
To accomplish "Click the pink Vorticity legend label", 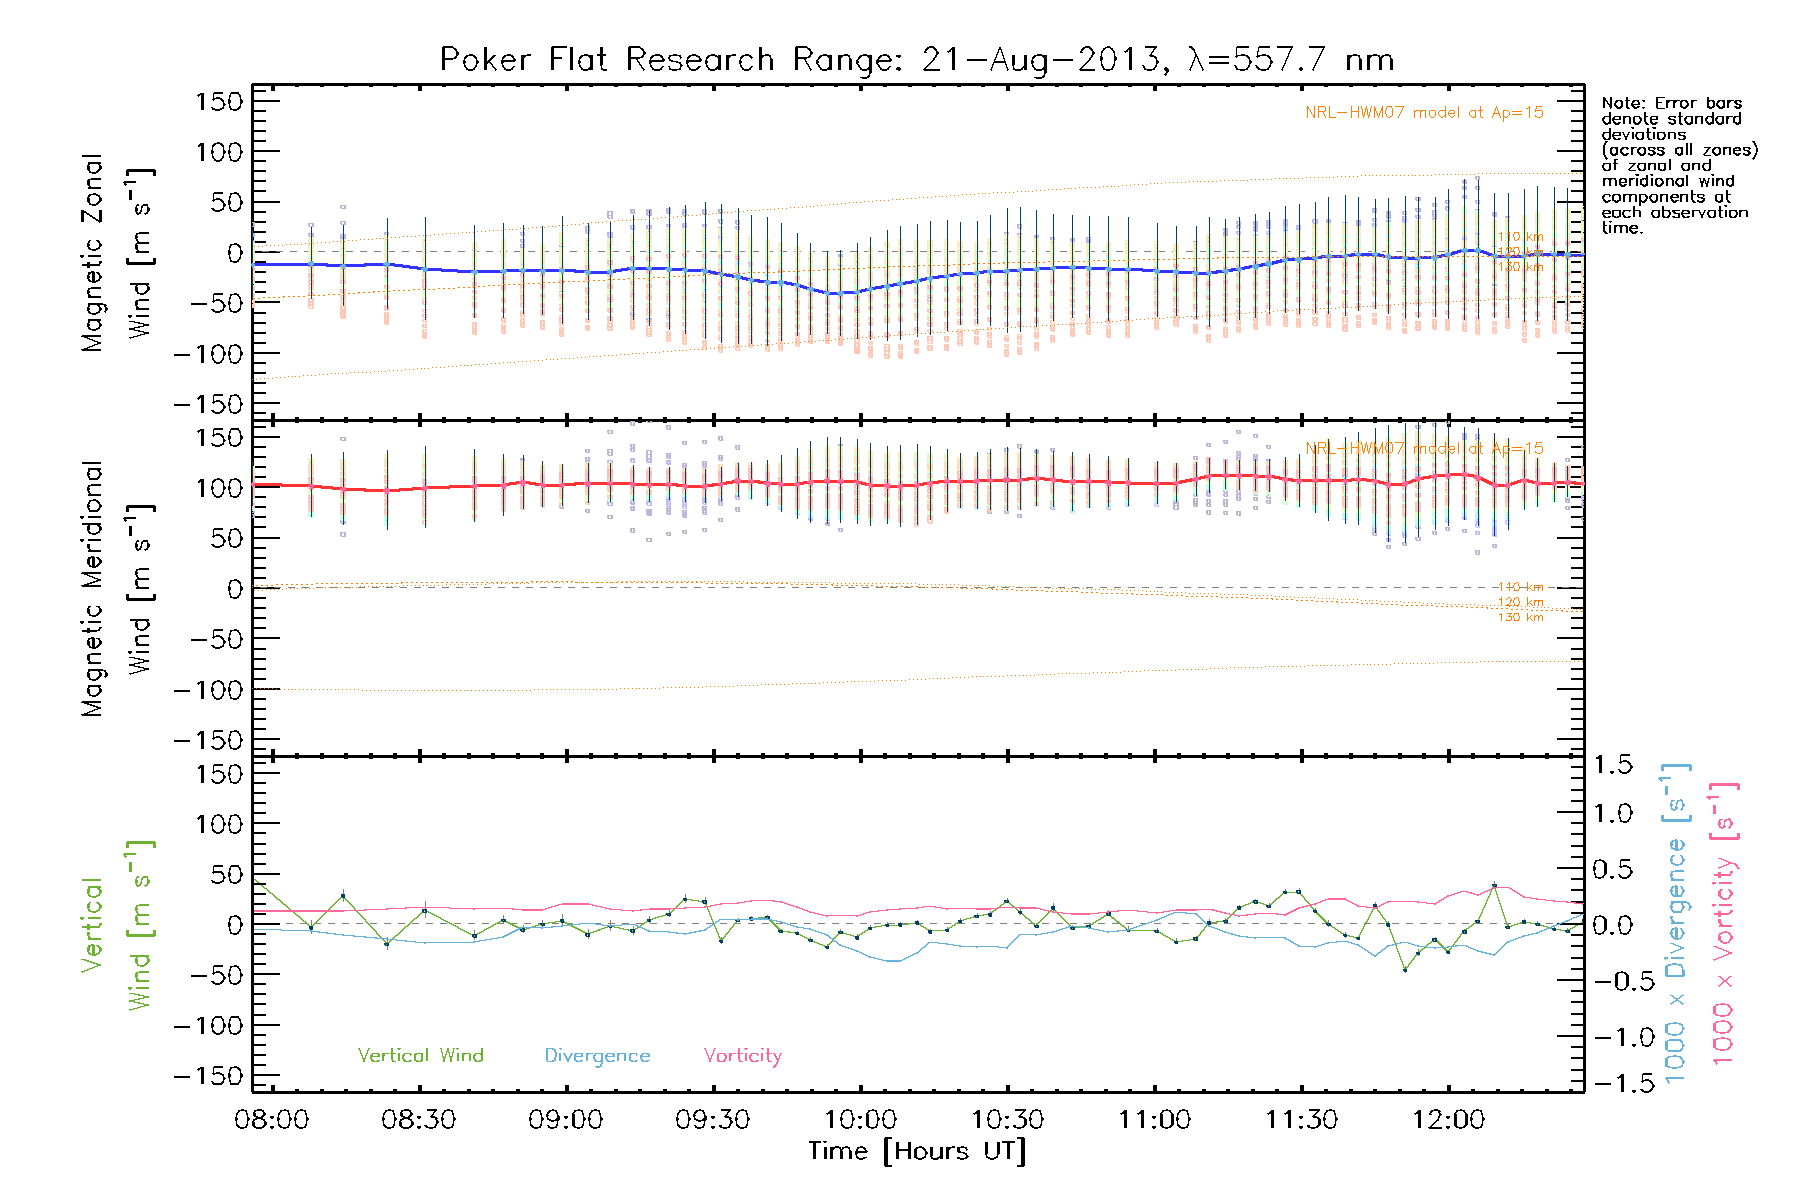I will 742,1055.
